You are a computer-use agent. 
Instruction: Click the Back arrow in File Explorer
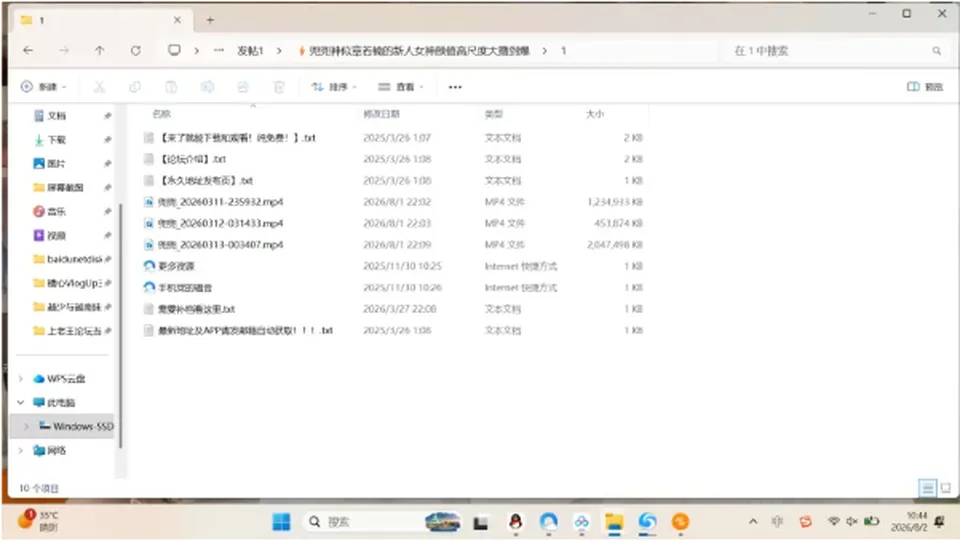[28, 51]
